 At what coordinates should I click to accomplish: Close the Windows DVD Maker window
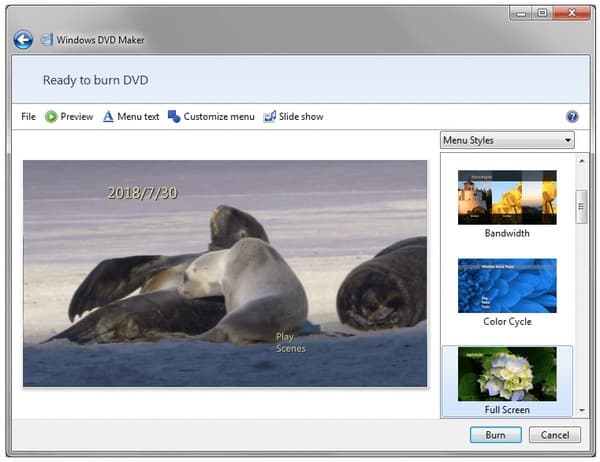tap(572, 13)
